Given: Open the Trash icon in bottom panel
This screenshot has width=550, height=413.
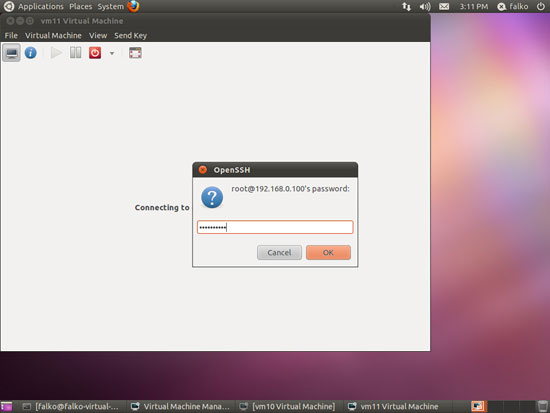Looking at the screenshot, I should (543, 406).
